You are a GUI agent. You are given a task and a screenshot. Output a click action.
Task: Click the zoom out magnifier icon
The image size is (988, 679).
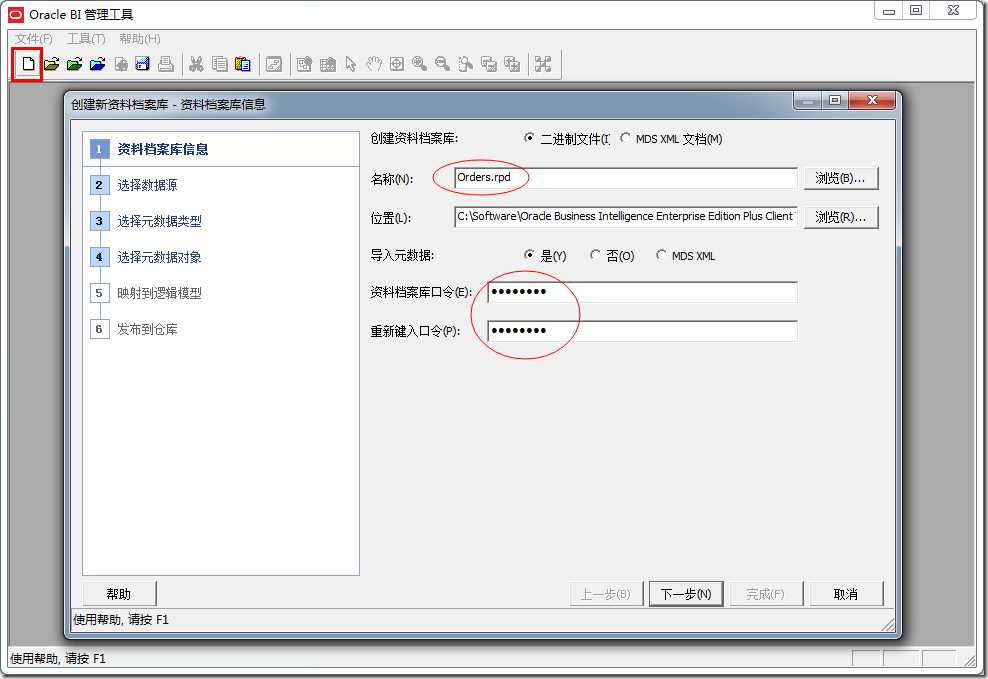pyautogui.click(x=442, y=64)
